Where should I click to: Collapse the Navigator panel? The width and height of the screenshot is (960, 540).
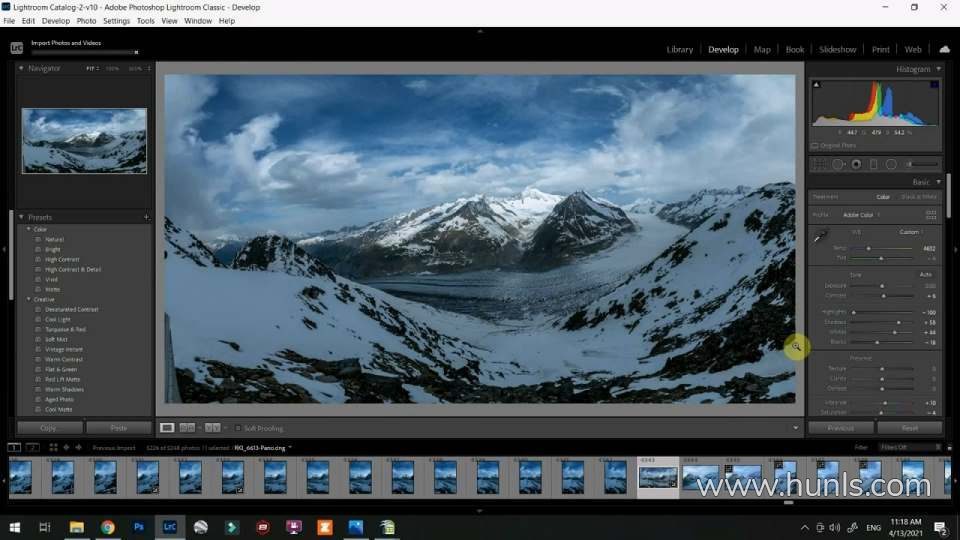pos(22,68)
